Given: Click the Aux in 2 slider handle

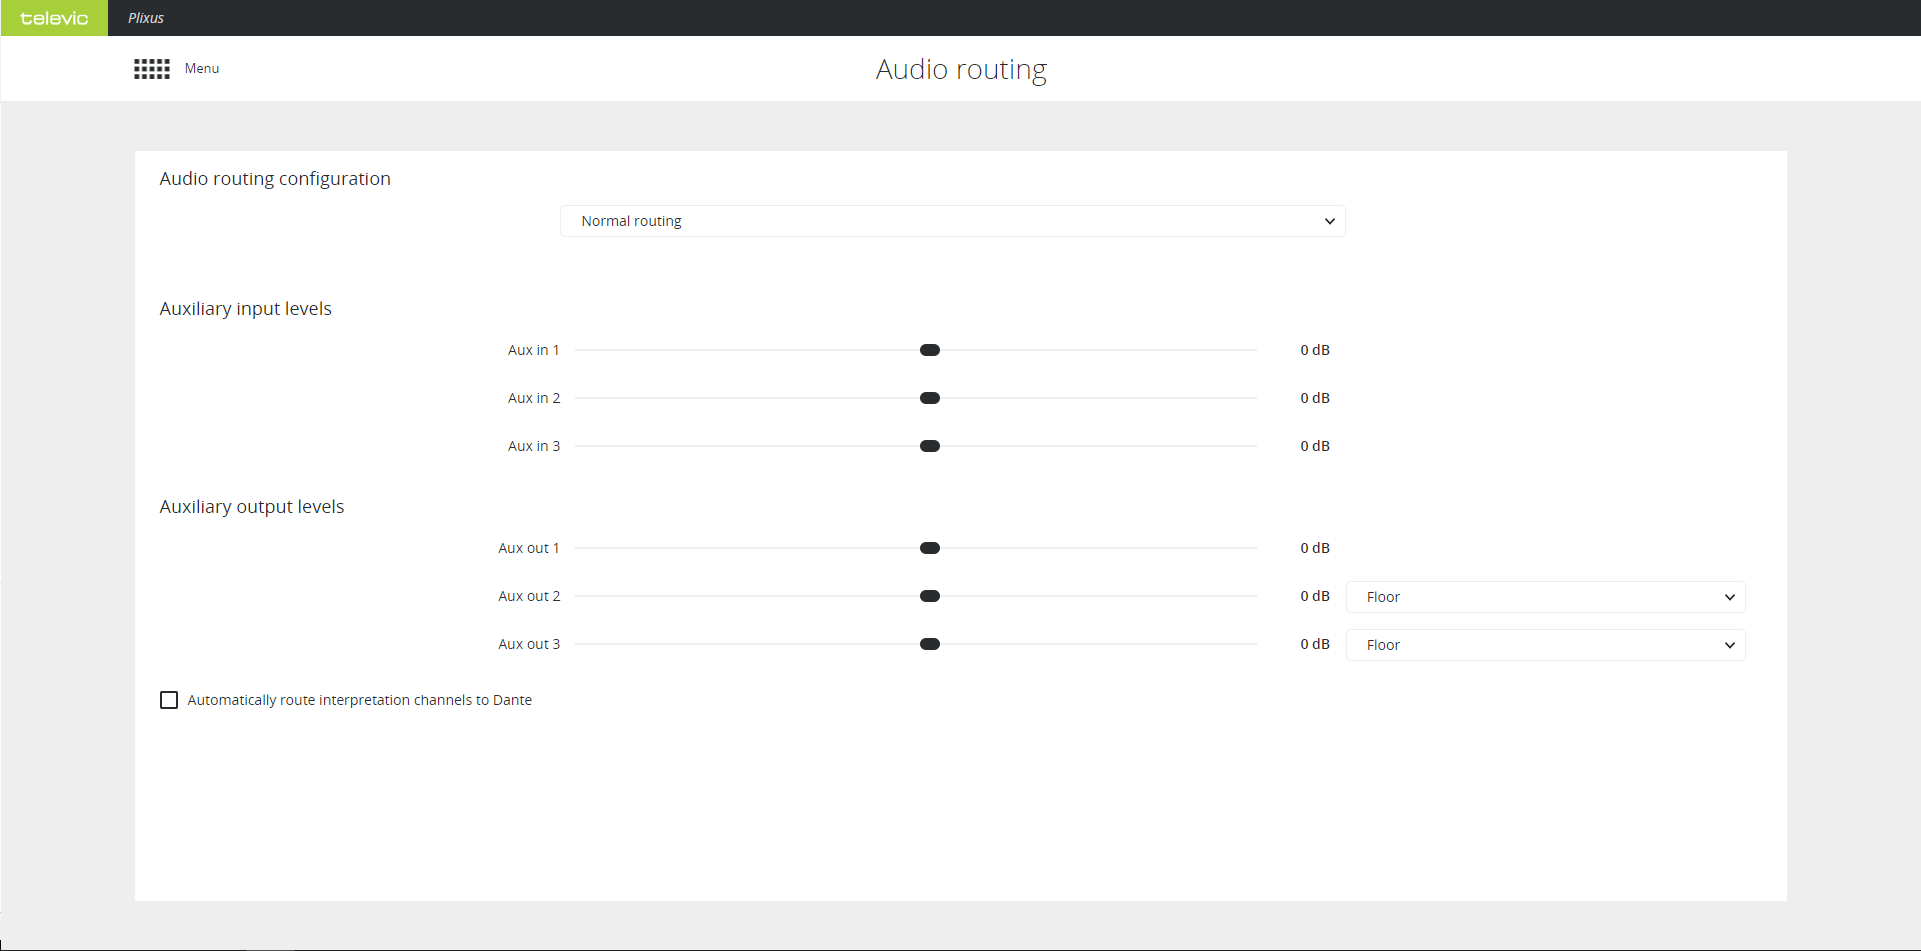Looking at the screenshot, I should pyautogui.click(x=930, y=398).
